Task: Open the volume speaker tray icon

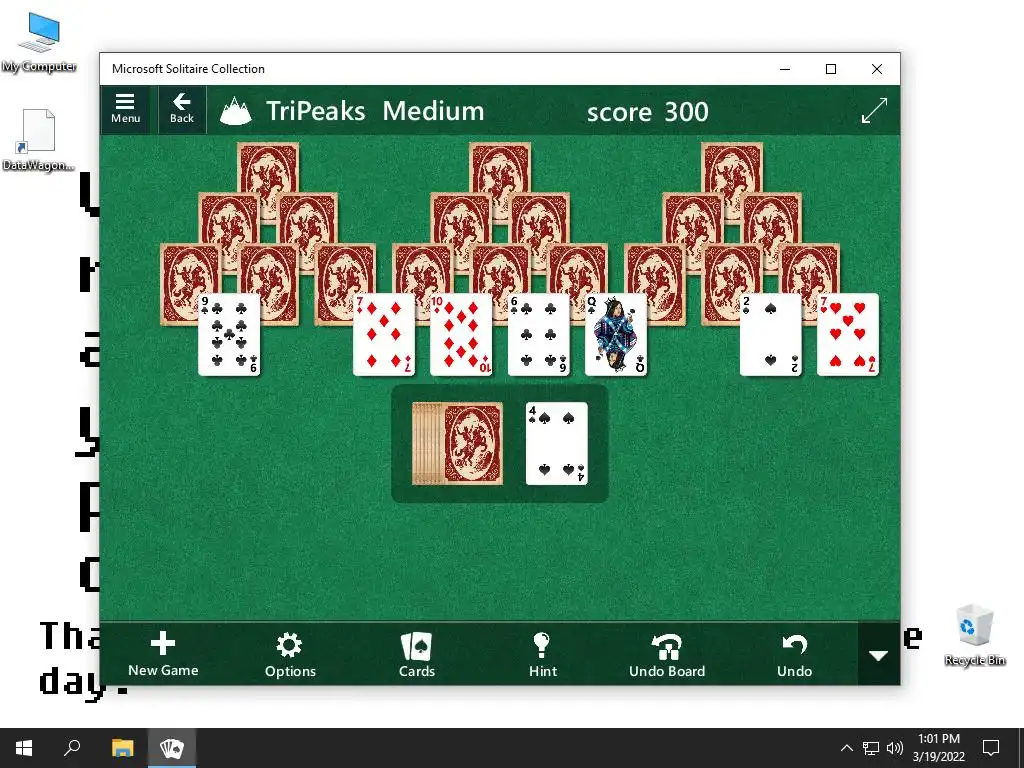Action: point(895,748)
